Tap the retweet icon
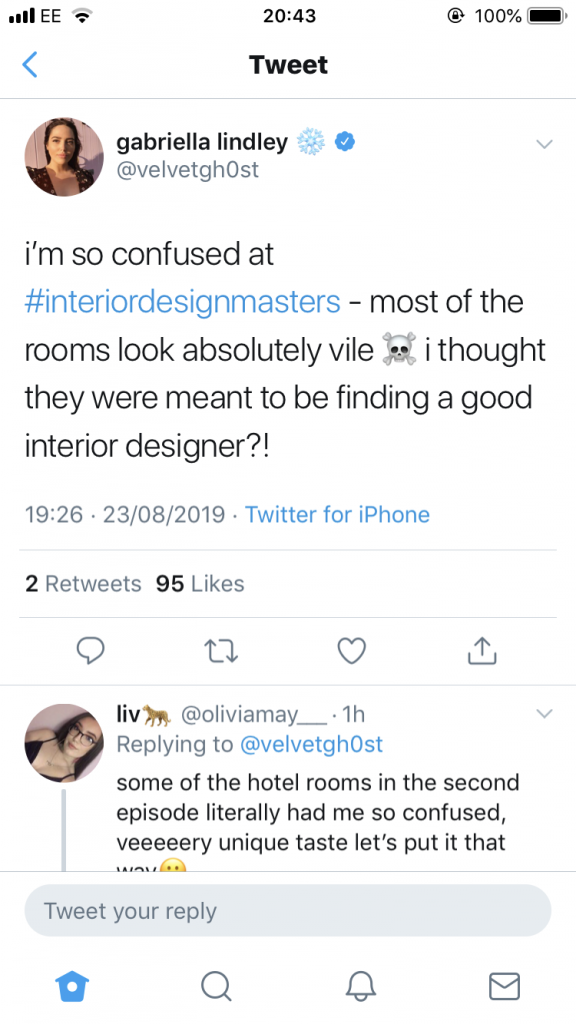 click(x=221, y=651)
